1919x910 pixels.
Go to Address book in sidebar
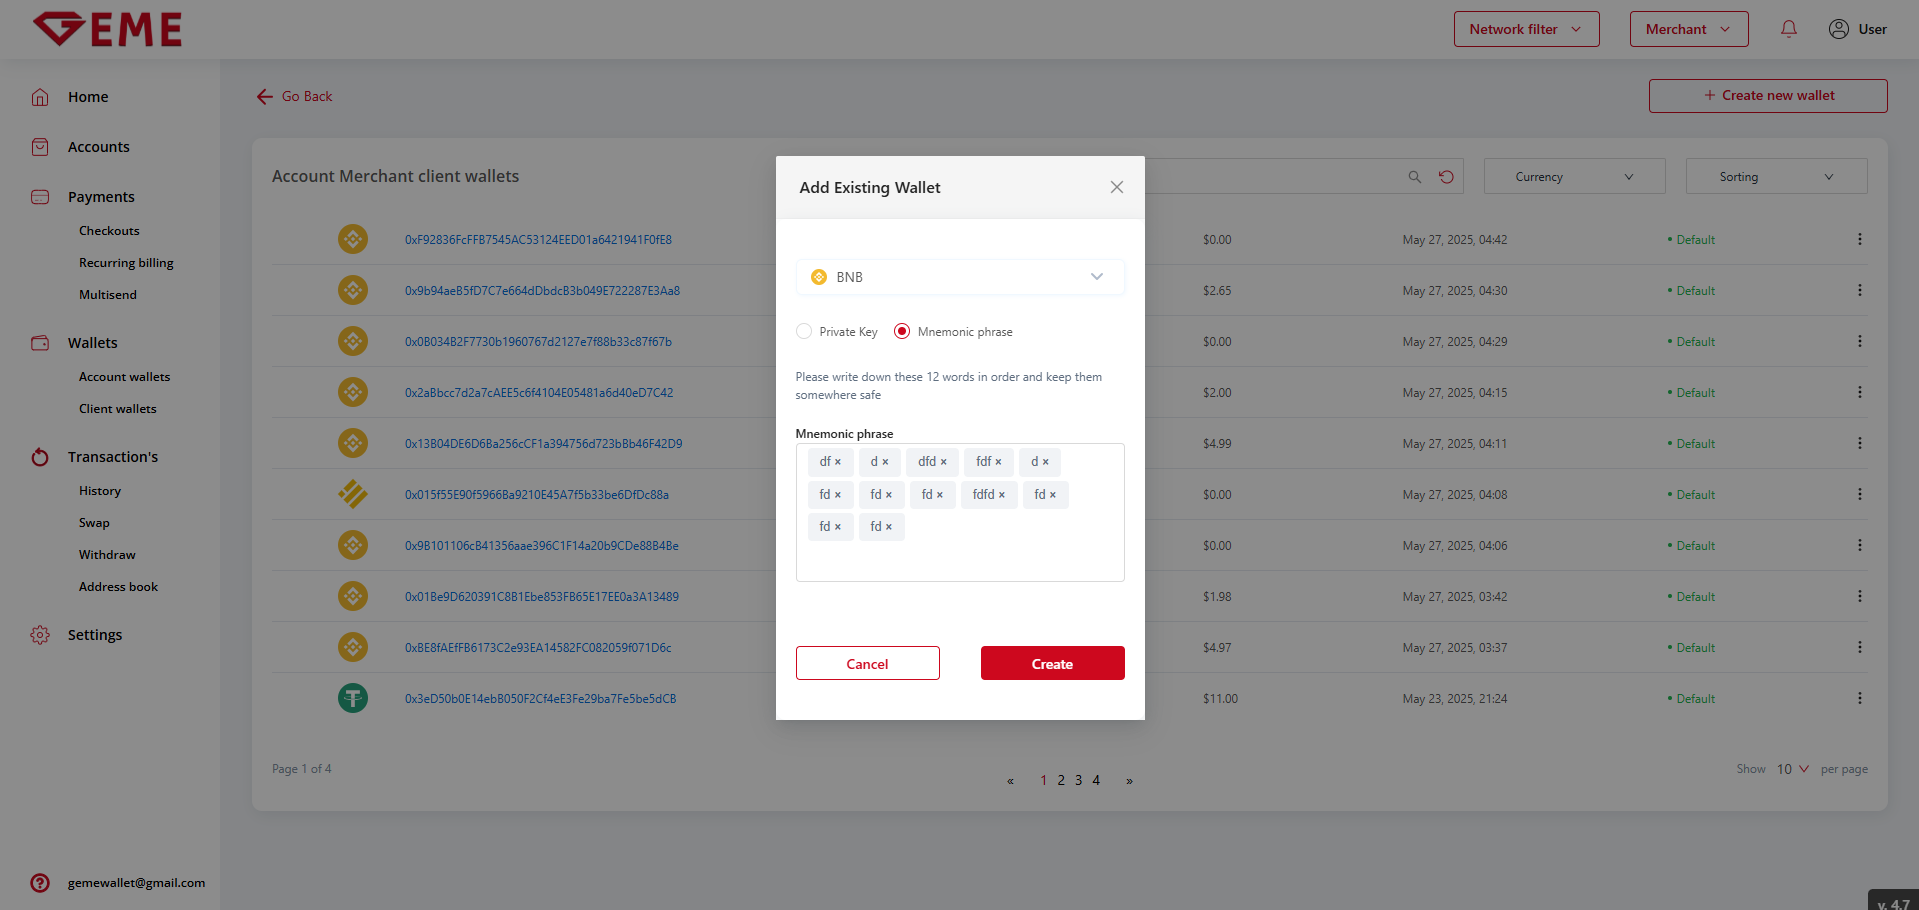(x=118, y=587)
